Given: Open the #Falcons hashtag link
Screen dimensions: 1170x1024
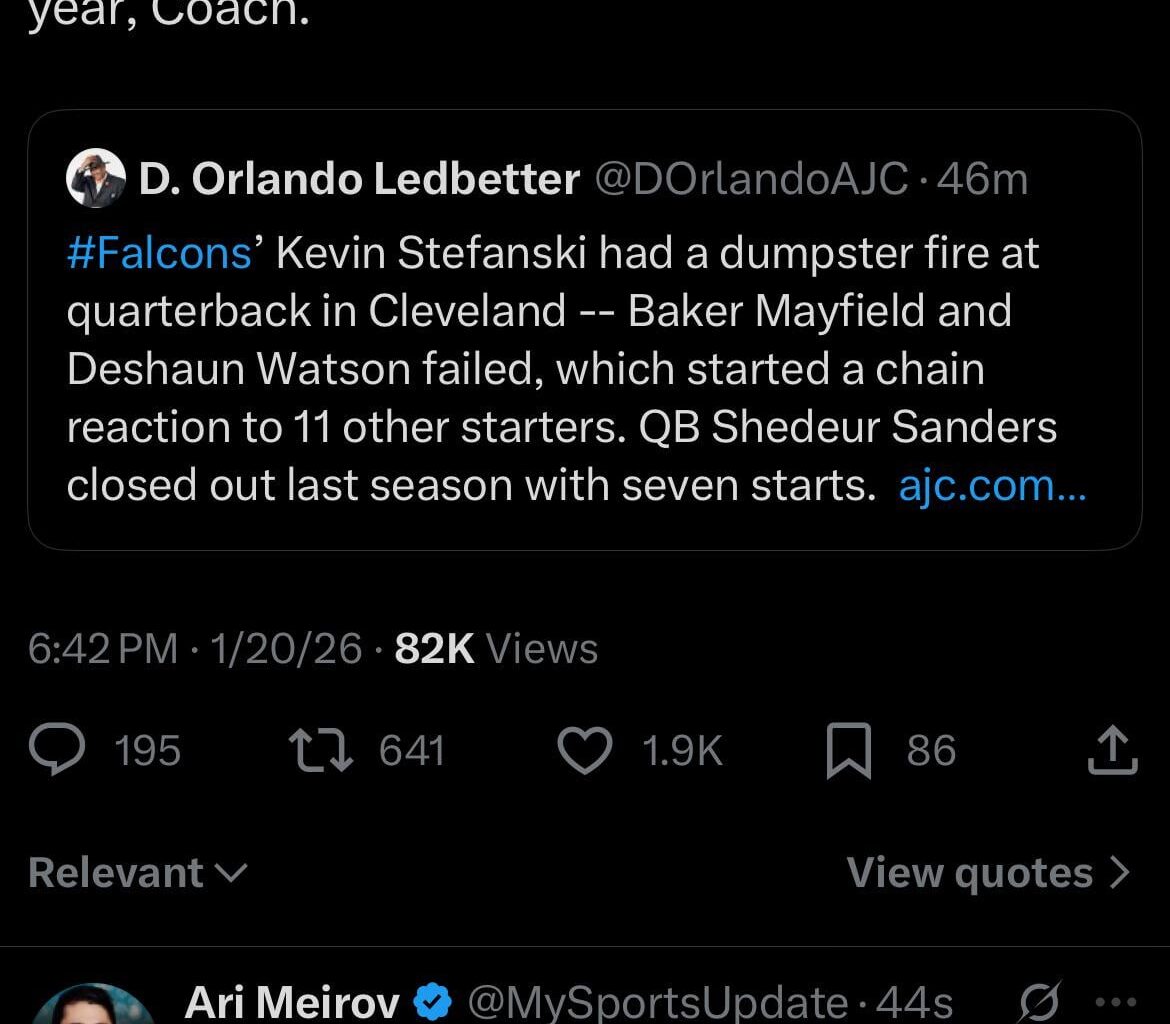Looking at the screenshot, I should click(159, 252).
